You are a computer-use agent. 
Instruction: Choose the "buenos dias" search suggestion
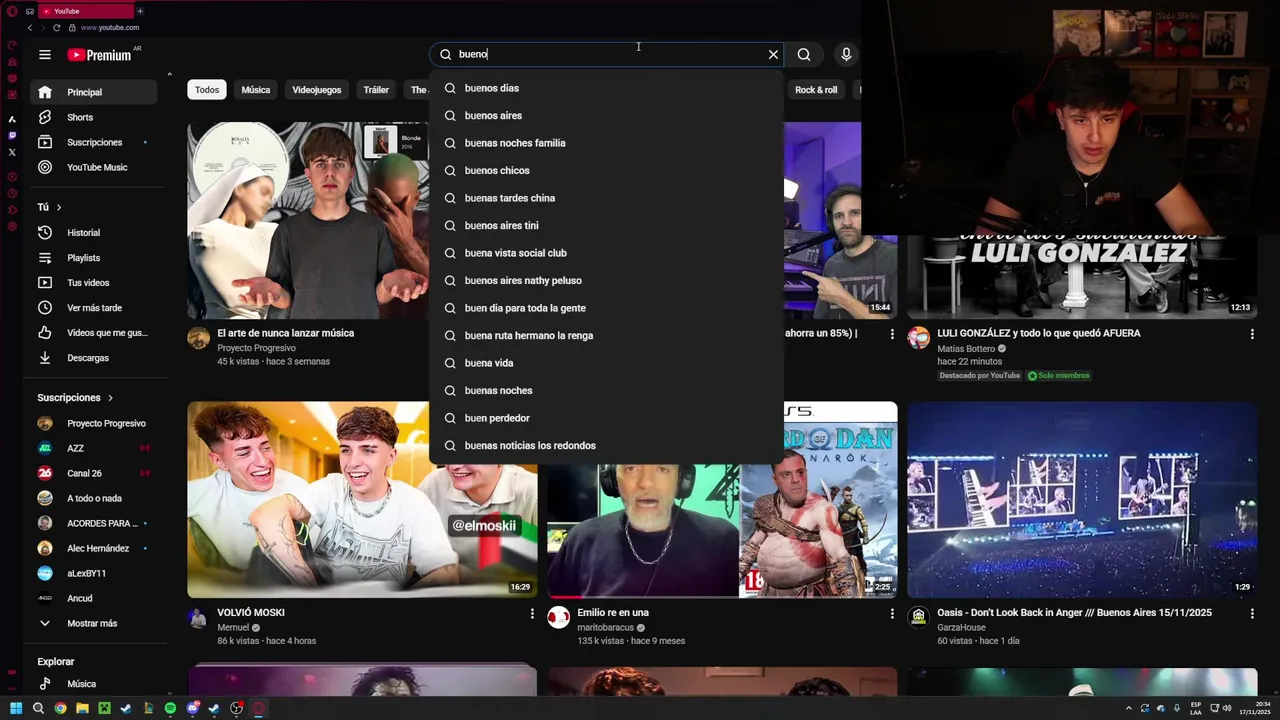pos(606,88)
